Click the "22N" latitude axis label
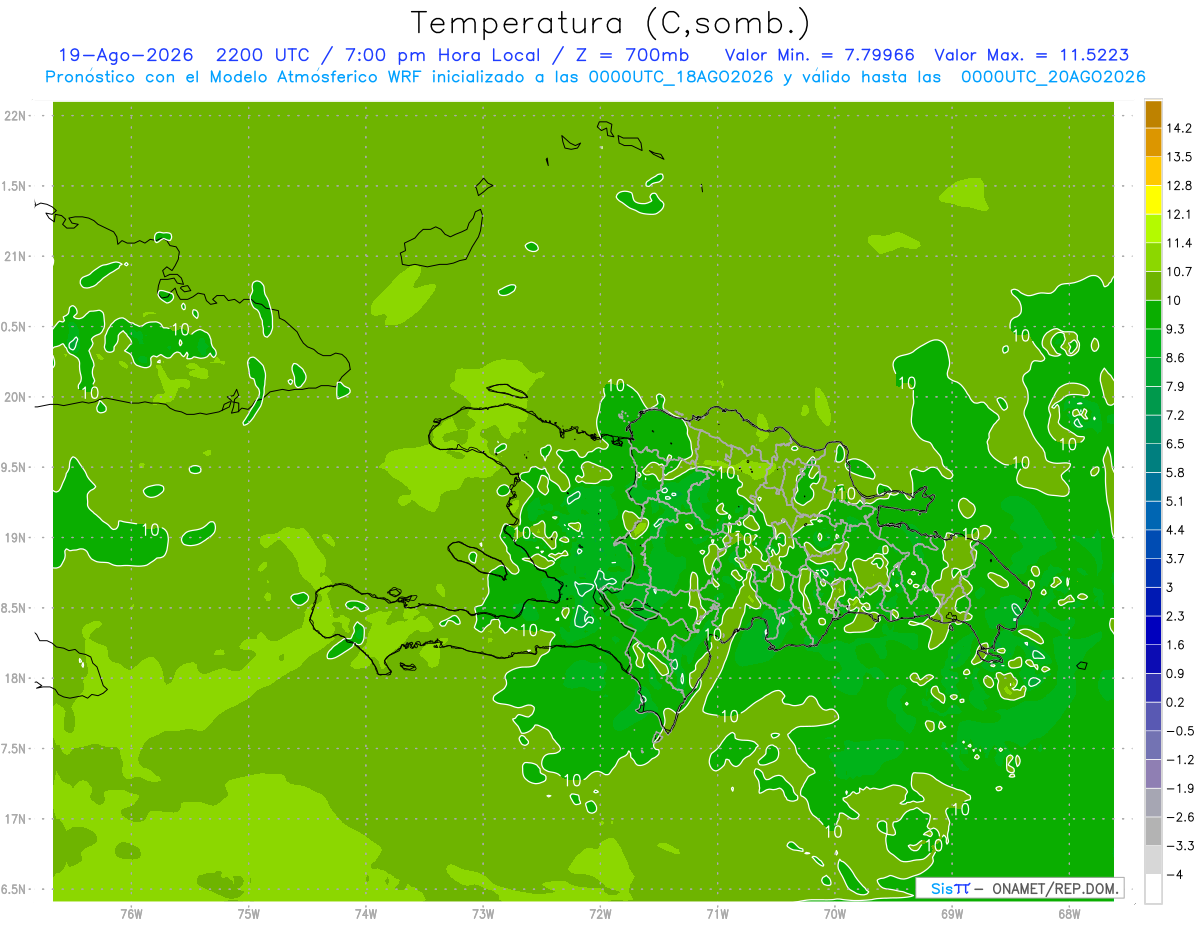The width and height of the screenshot is (1200, 927). [16, 115]
